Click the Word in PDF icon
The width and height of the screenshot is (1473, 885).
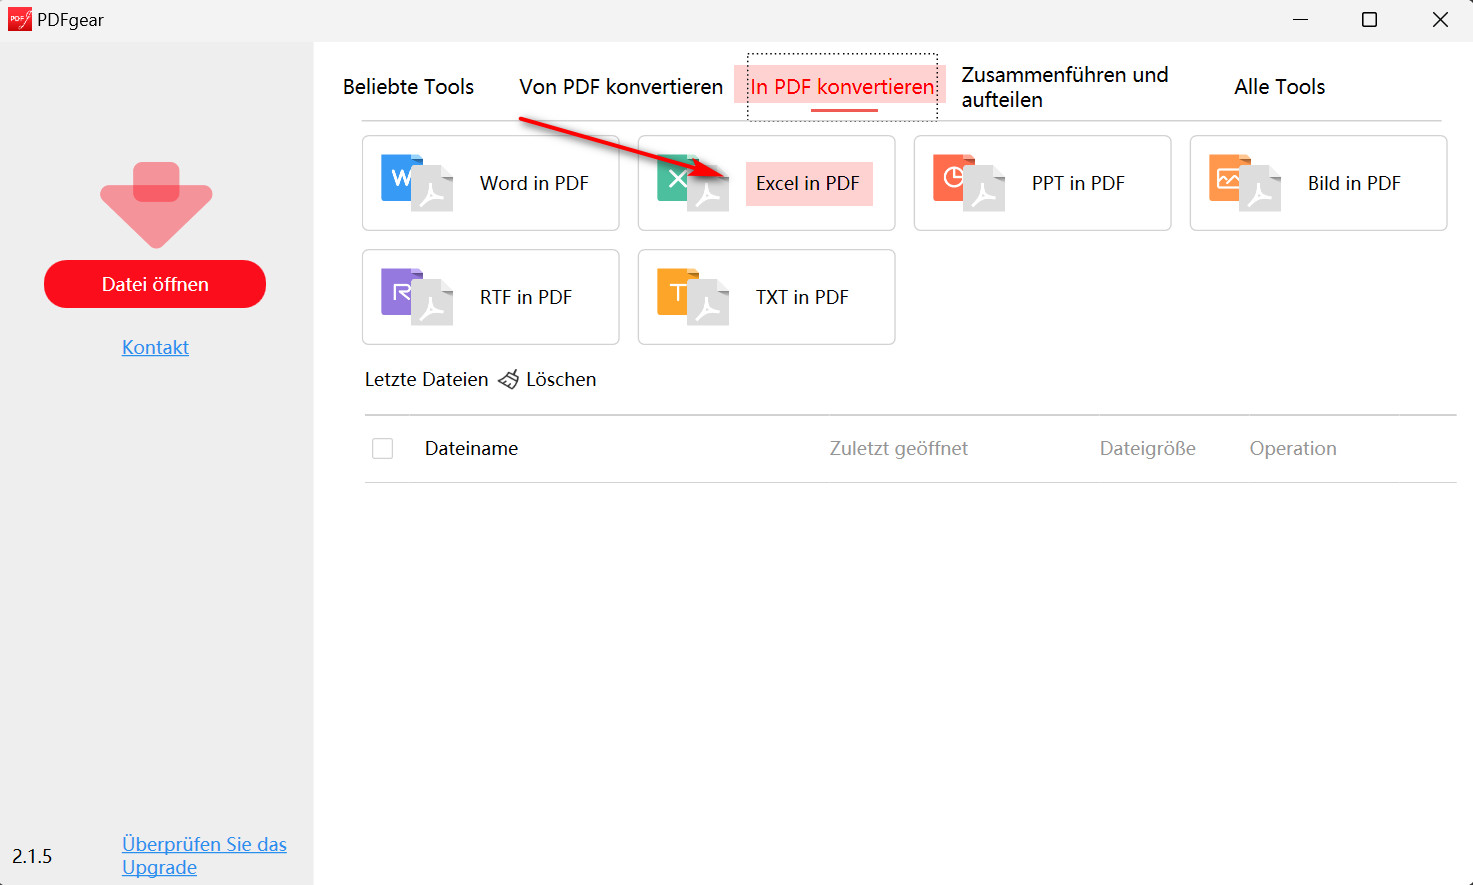tap(417, 183)
